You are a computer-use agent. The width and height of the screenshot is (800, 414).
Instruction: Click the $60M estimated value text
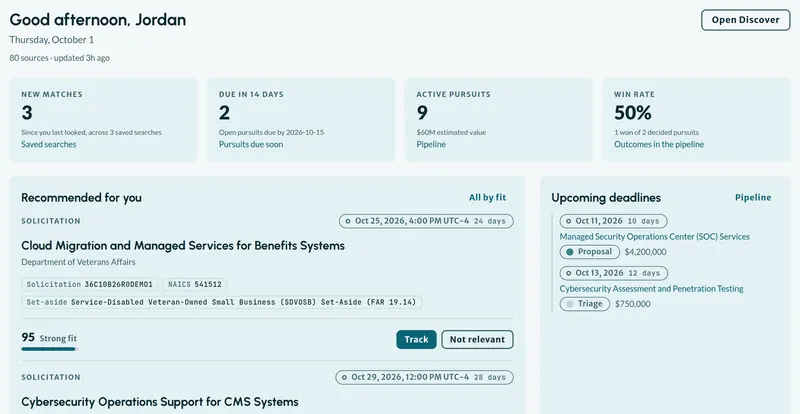451,133
